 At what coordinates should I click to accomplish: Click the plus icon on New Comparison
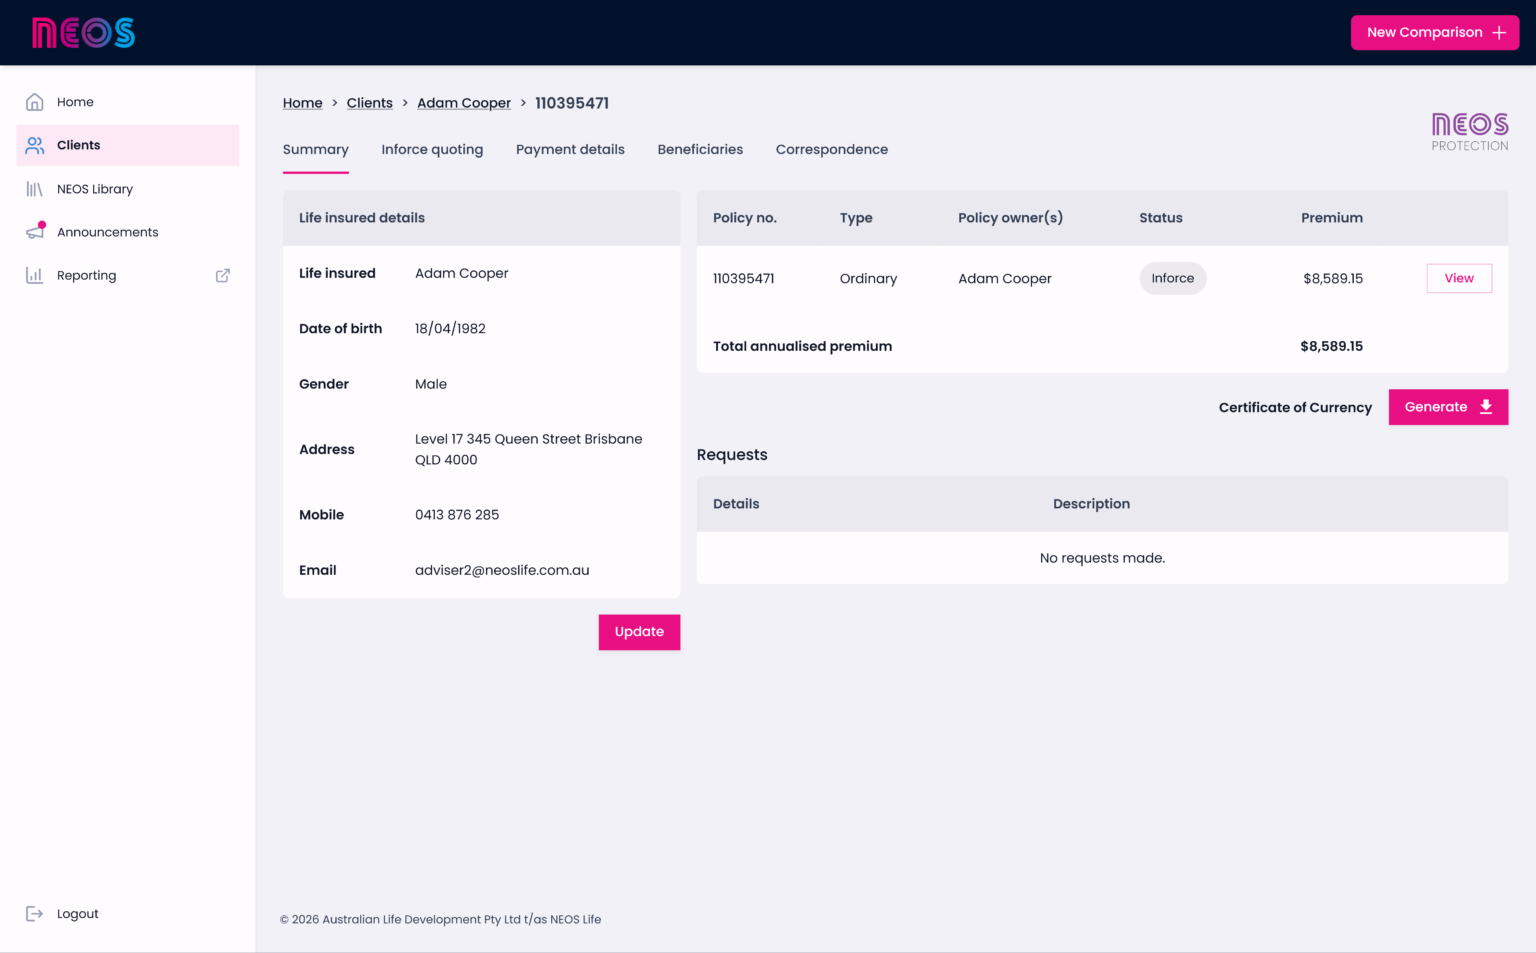click(x=1499, y=33)
